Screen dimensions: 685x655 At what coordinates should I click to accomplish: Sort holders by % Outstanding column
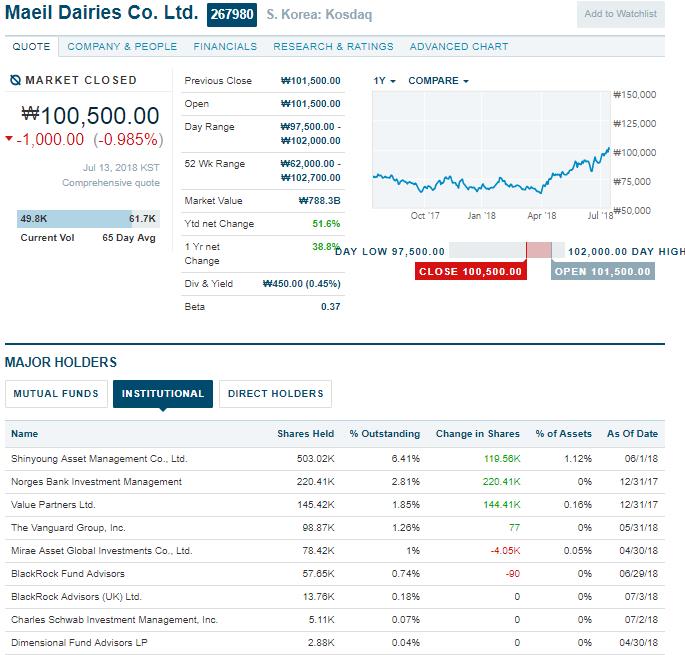[x=384, y=433]
